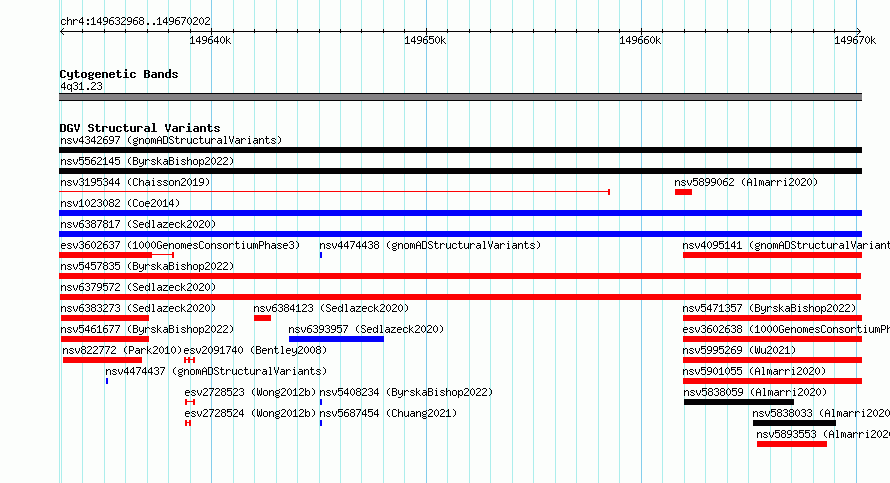Open nsv6393957 (Sedlazeck2020) label
The width and height of the screenshot is (890, 483).
point(366,329)
